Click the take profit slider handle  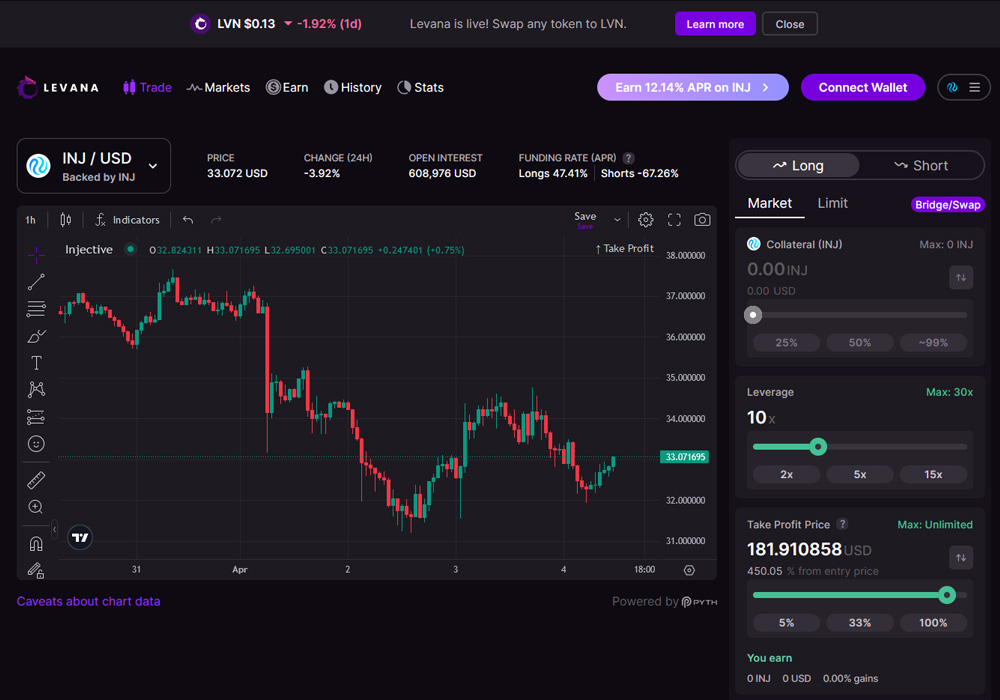[x=947, y=595]
